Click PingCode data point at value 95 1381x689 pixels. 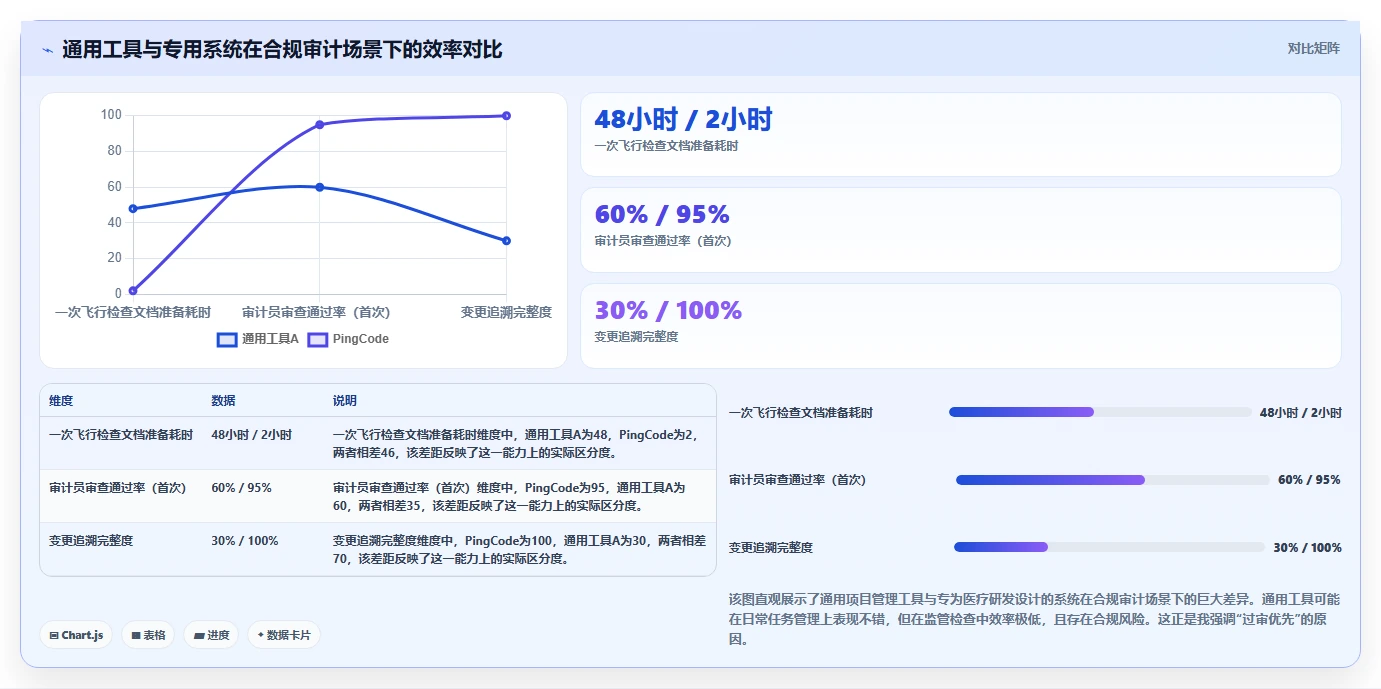[x=320, y=124]
